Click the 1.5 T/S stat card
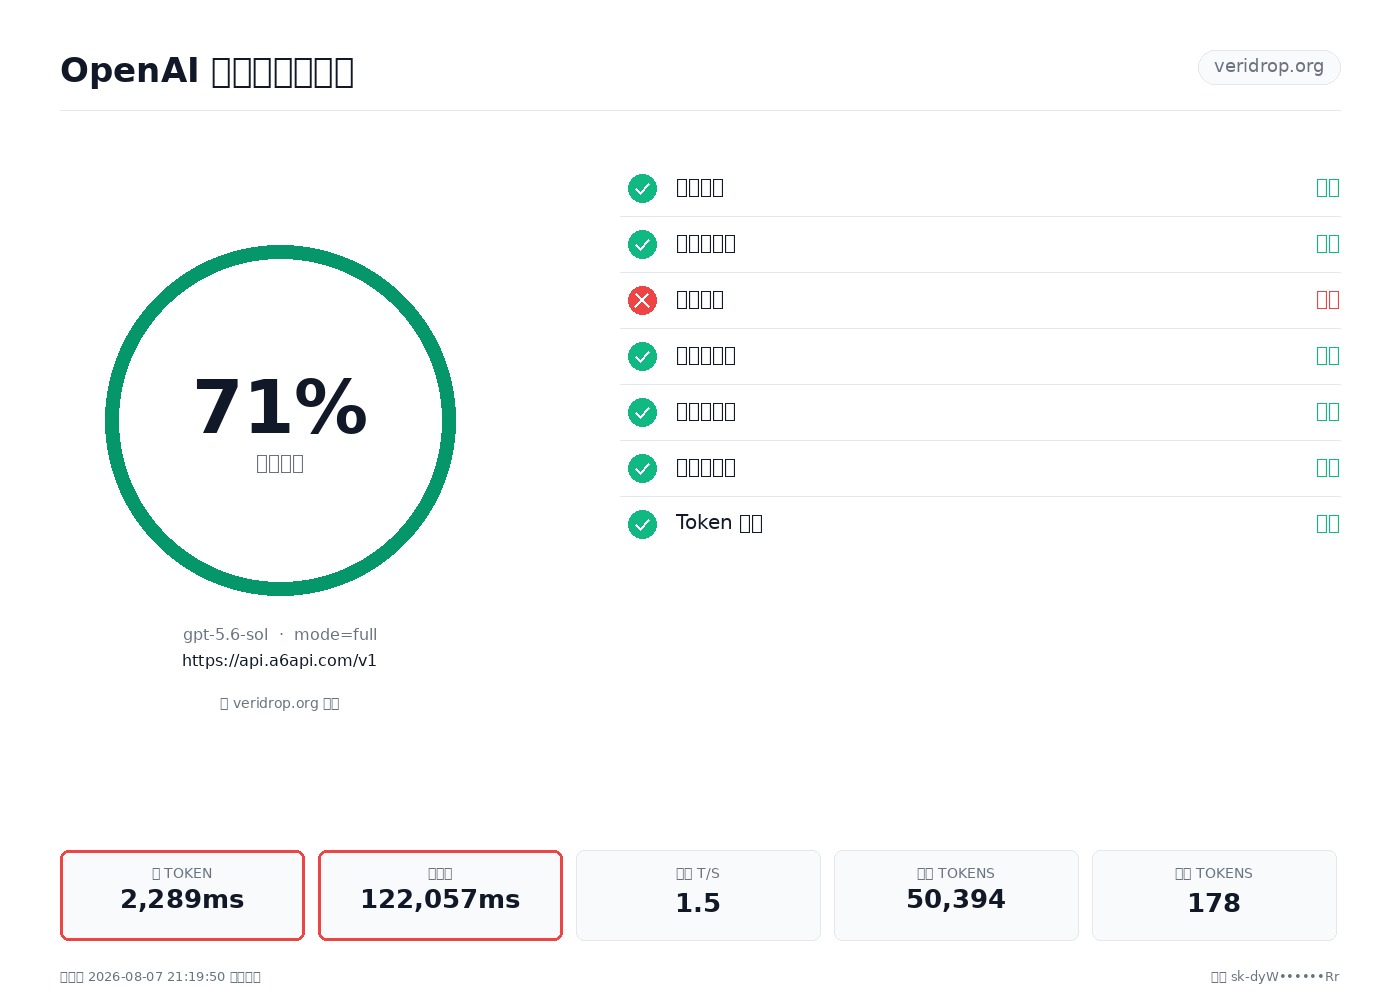Image resolution: width=1400 pixels, height=1000 pixels. 698,895
